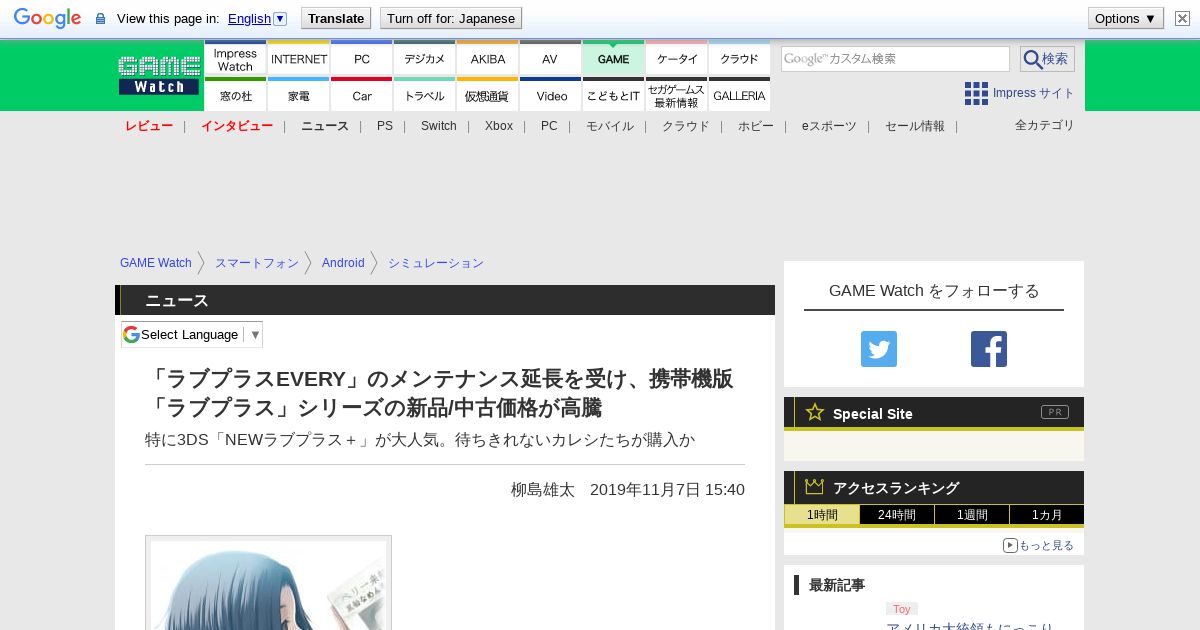The width and height of the screenshot is (1200, 630).
Task: Click the Google logo in translate bar
Action: click(47, 18)
